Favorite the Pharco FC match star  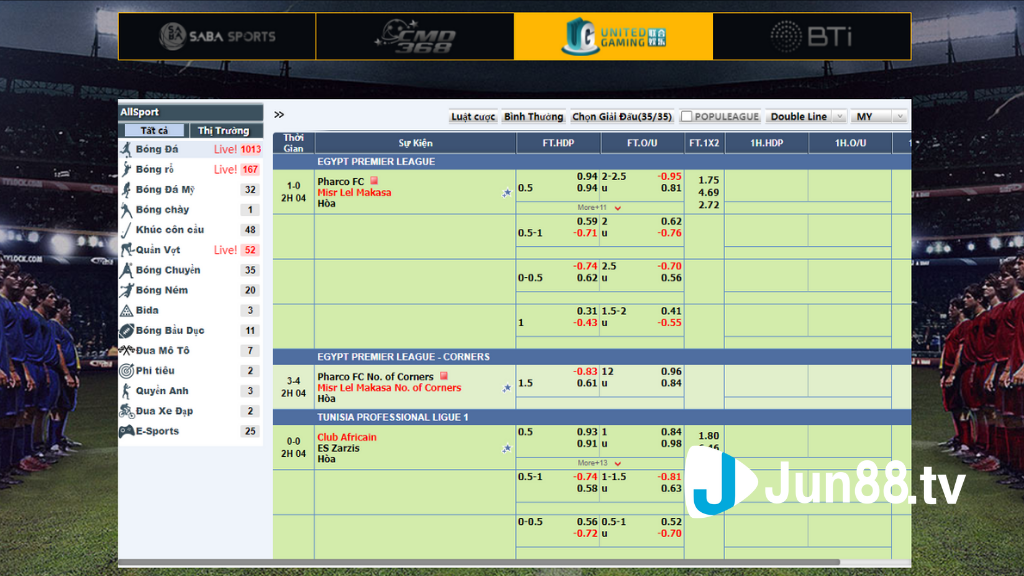(507, 193)
